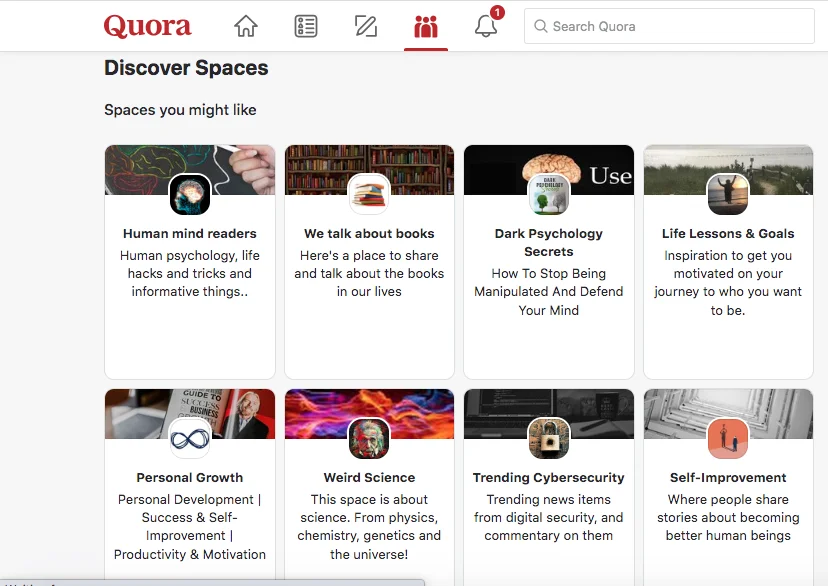Screen dimensions: 828x586
Task: Open Personal Growth space title
Action: coord(190,477)
